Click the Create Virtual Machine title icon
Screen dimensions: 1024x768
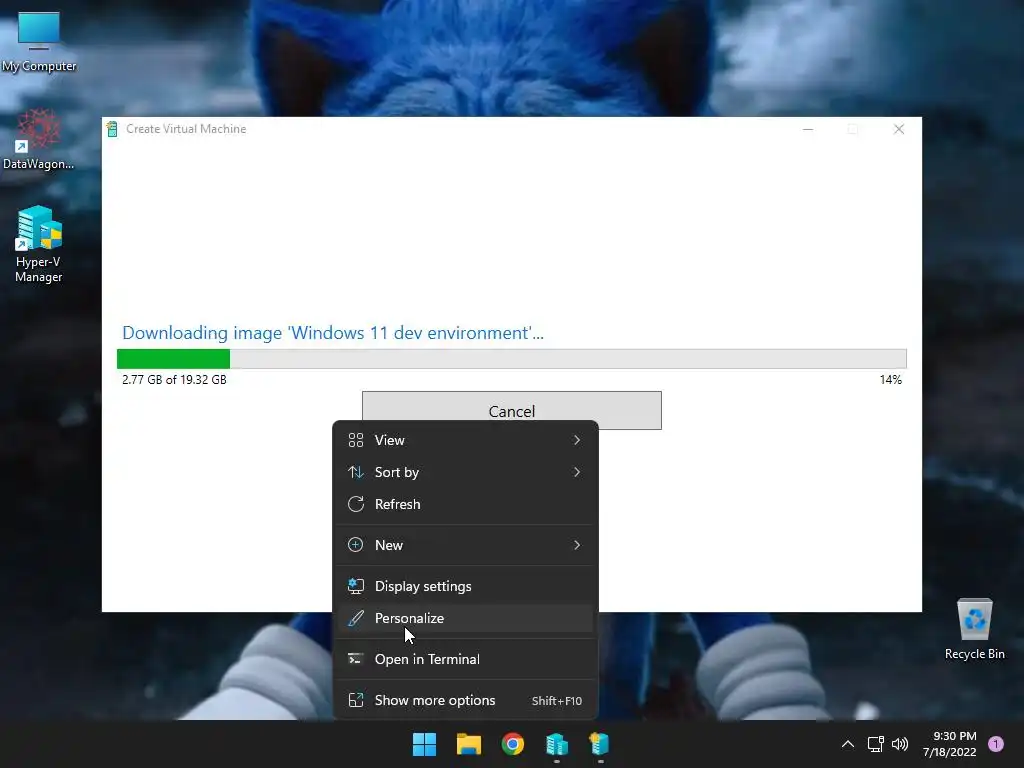coord(112,129)
